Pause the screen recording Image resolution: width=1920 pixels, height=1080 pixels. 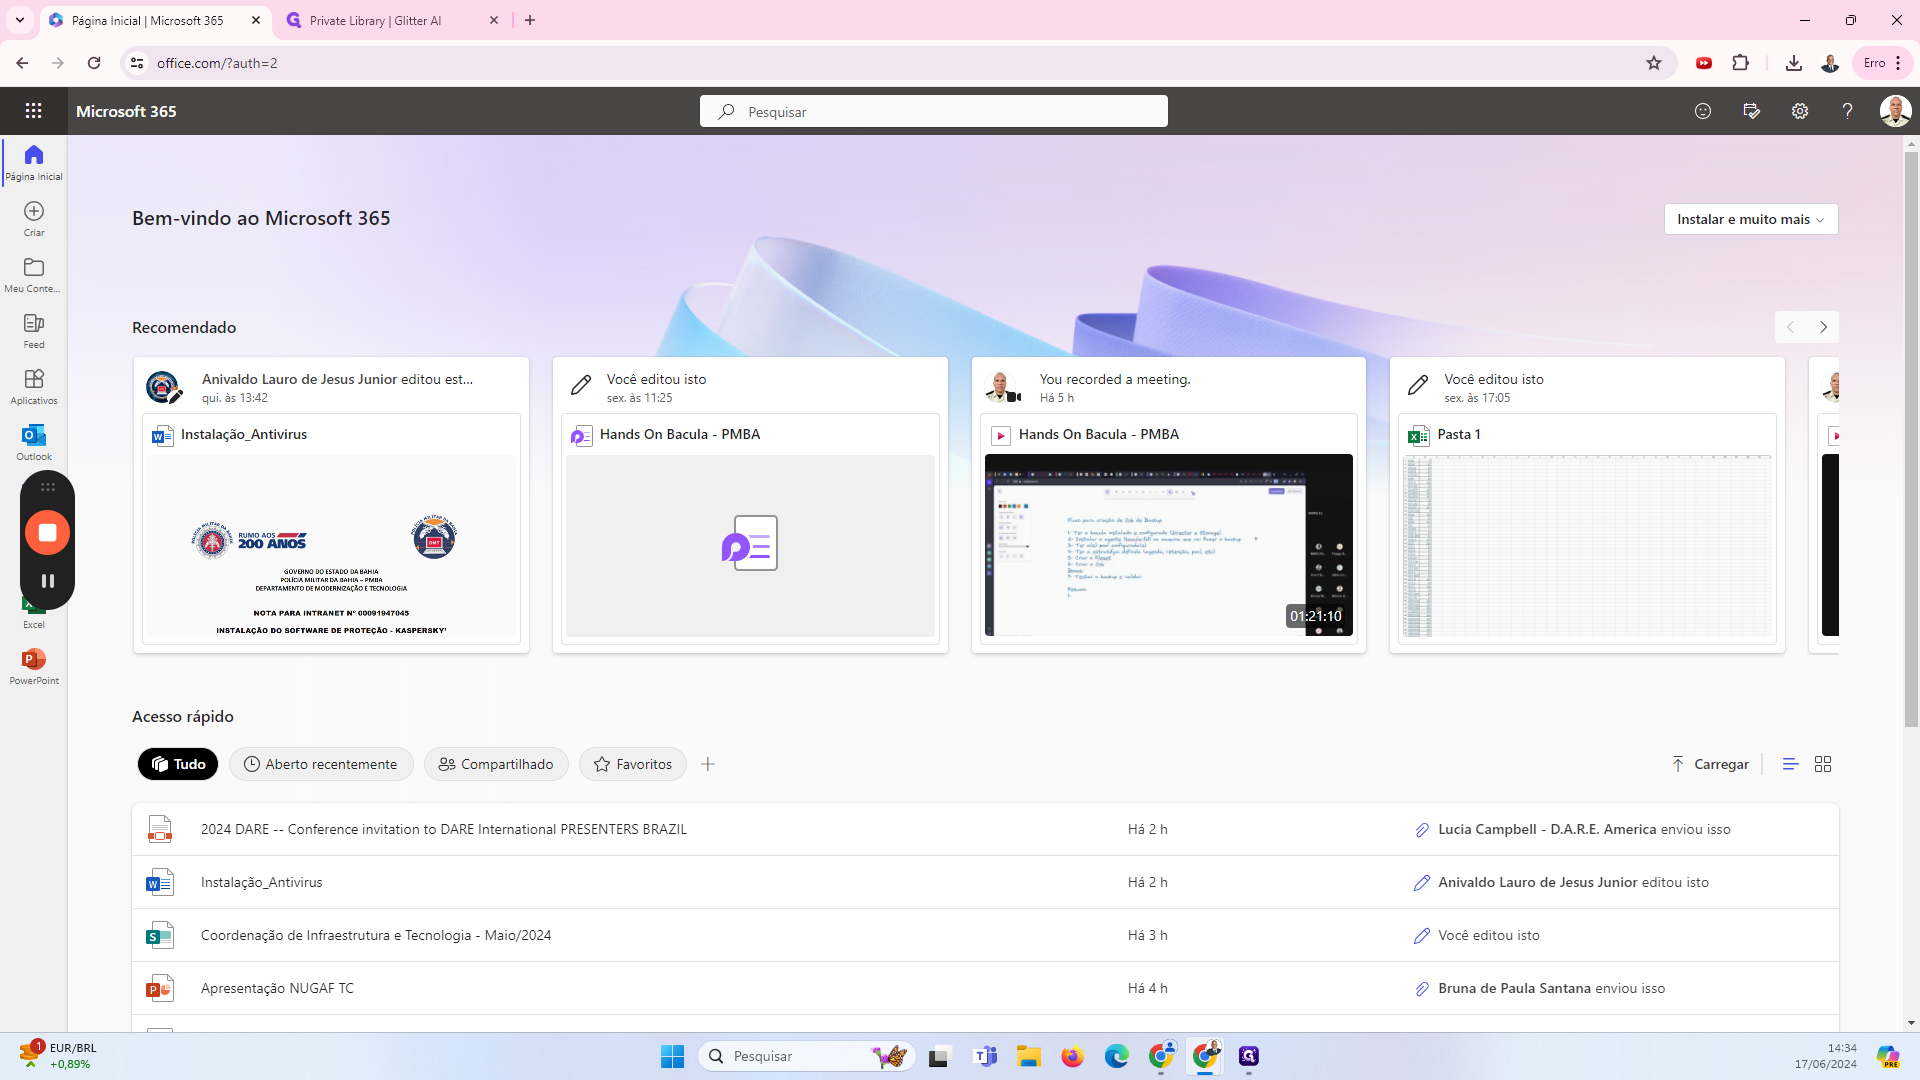click(x=47, y=581)
